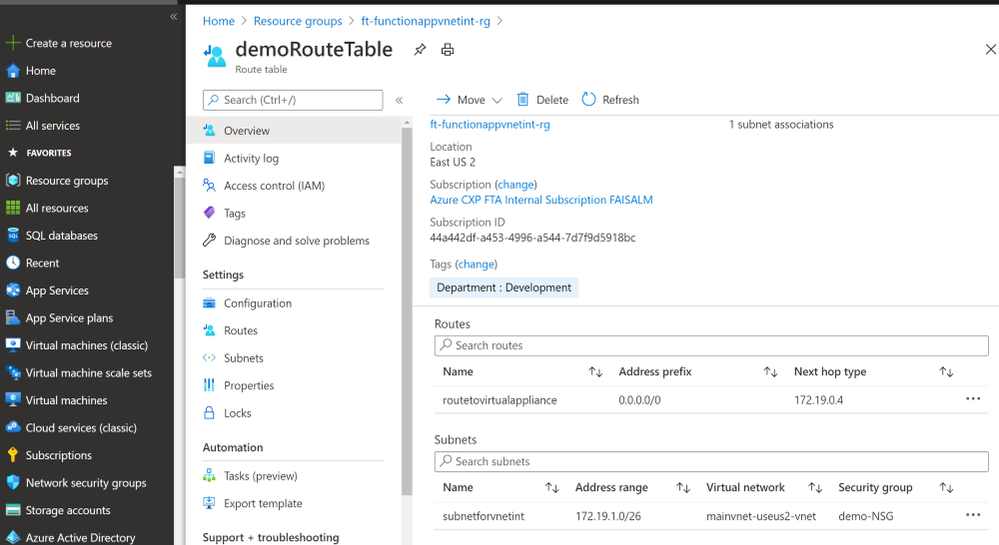
Task: Open Azure CXP FTA Internal Subscription link
Action: tap(541, 200)
